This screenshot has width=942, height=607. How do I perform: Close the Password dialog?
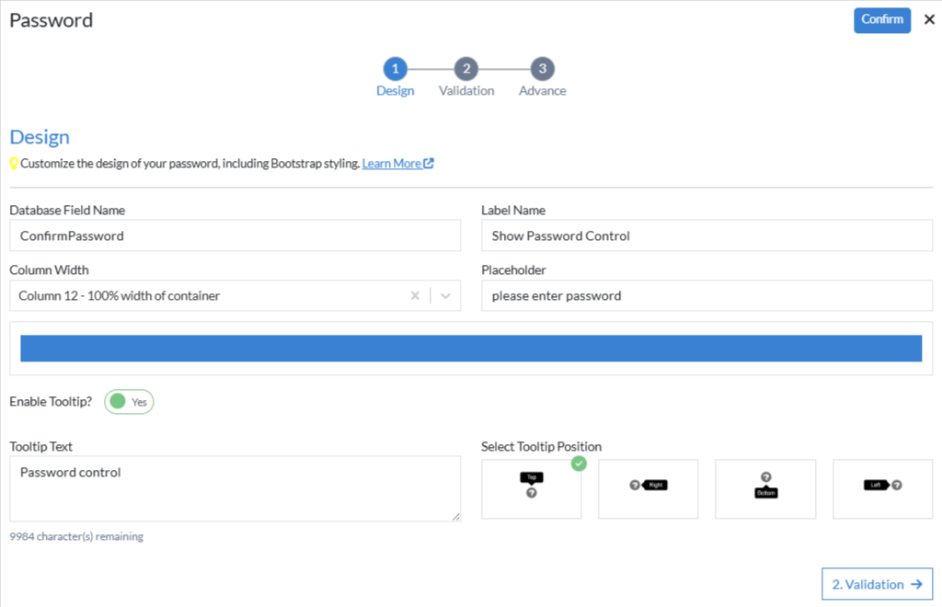[929, 20]
